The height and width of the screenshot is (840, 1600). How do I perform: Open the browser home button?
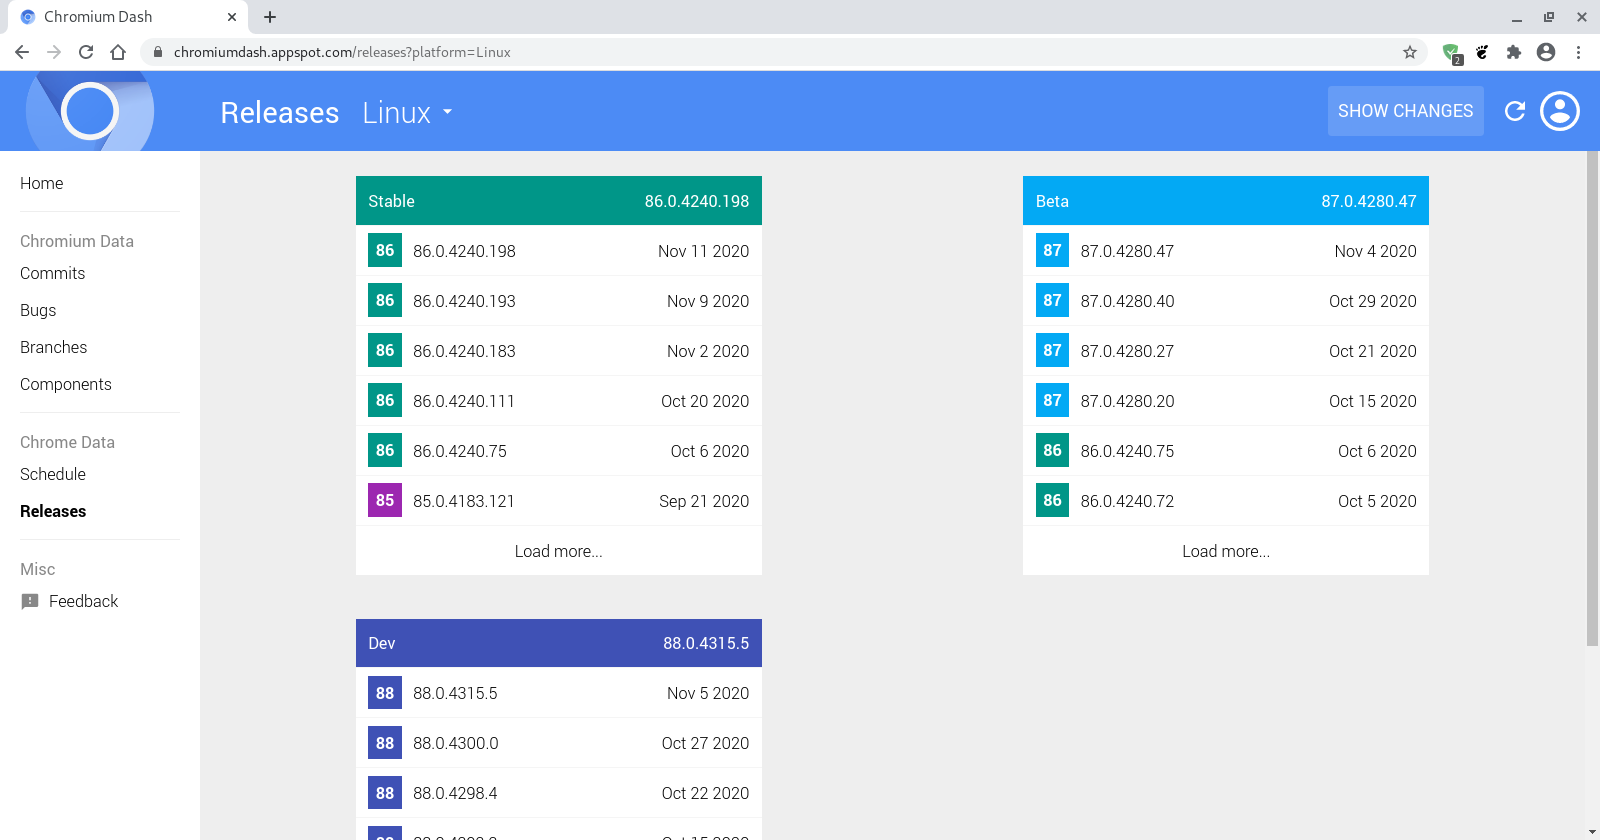coord(118,52)
